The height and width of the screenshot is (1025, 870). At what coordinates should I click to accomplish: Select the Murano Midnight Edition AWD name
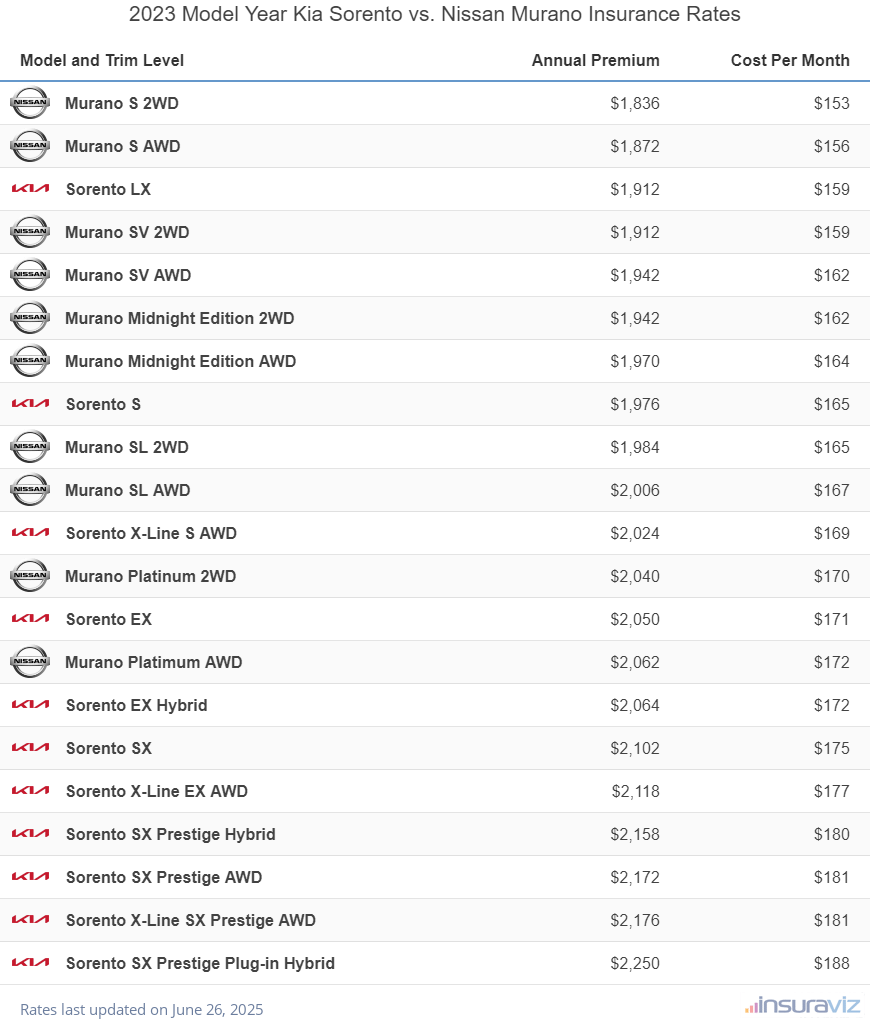(180, 361)
